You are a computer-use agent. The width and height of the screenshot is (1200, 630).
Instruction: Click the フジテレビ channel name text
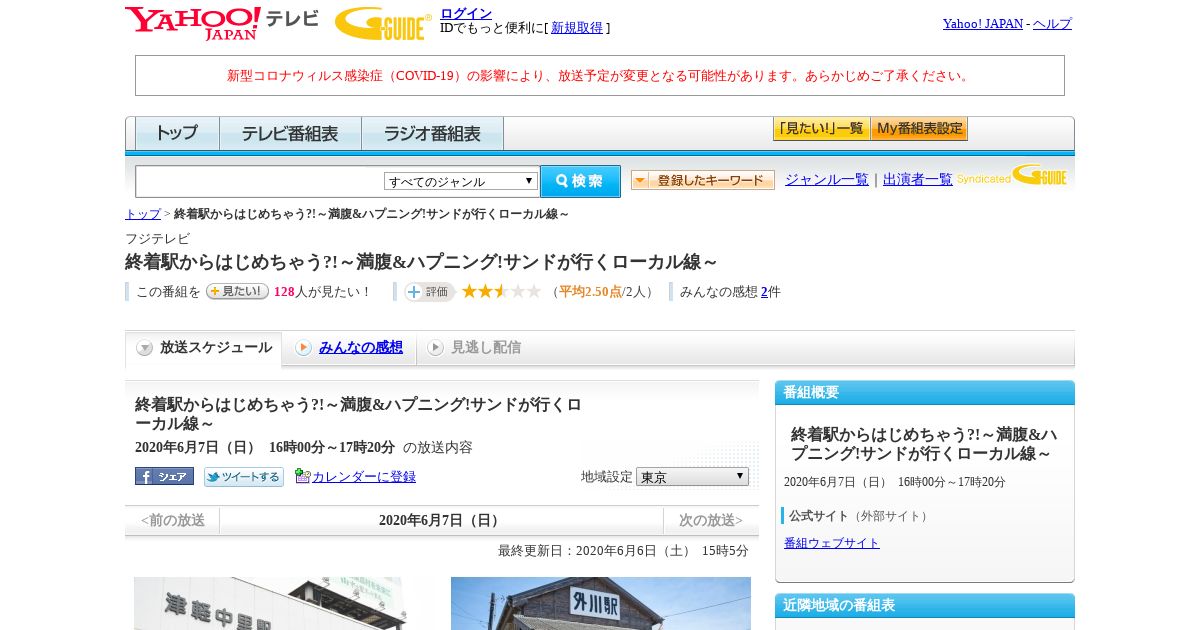pyautogui.click(x=157, y=238)
